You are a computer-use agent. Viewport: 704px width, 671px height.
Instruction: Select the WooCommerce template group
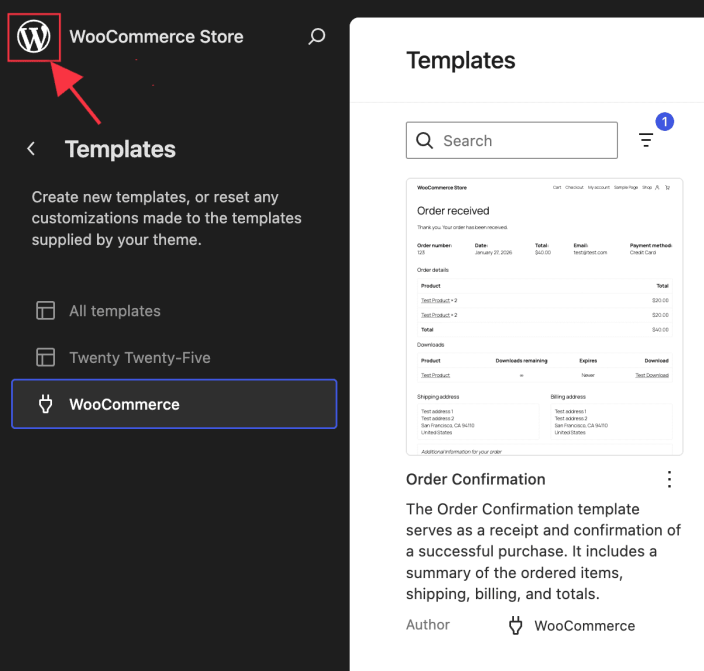coord(174,404)
